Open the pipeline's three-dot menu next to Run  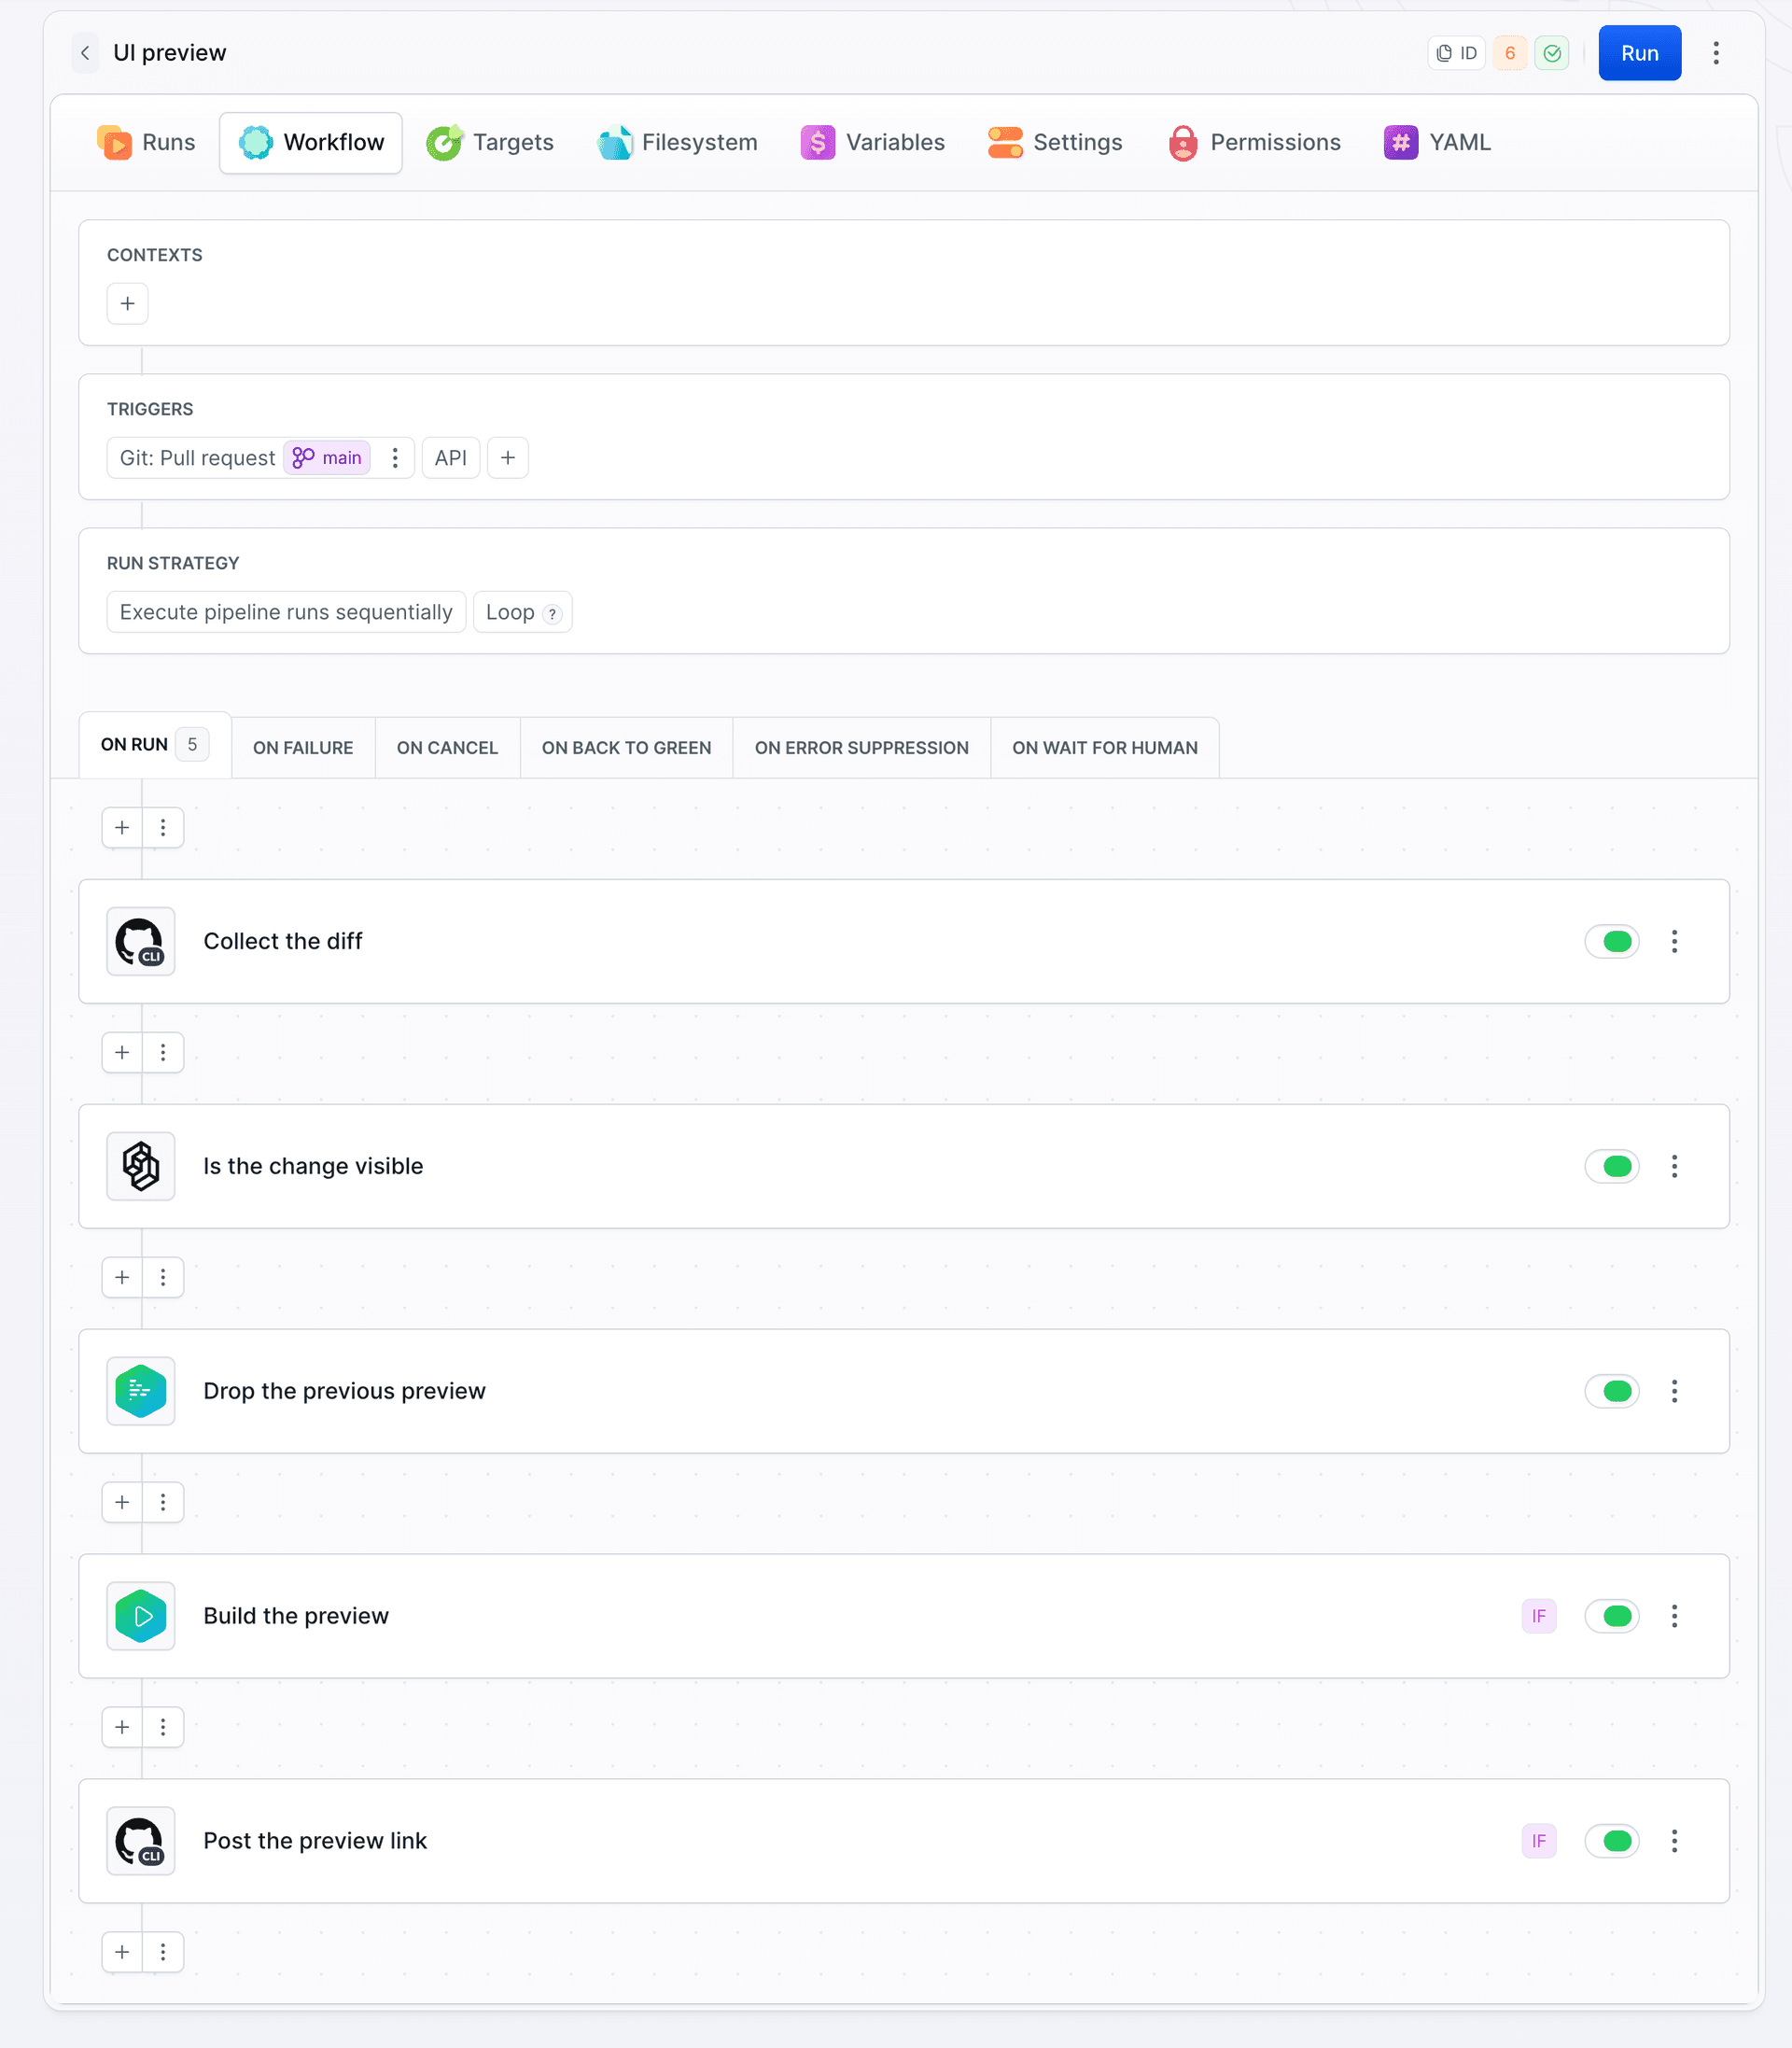(1715, 53)
